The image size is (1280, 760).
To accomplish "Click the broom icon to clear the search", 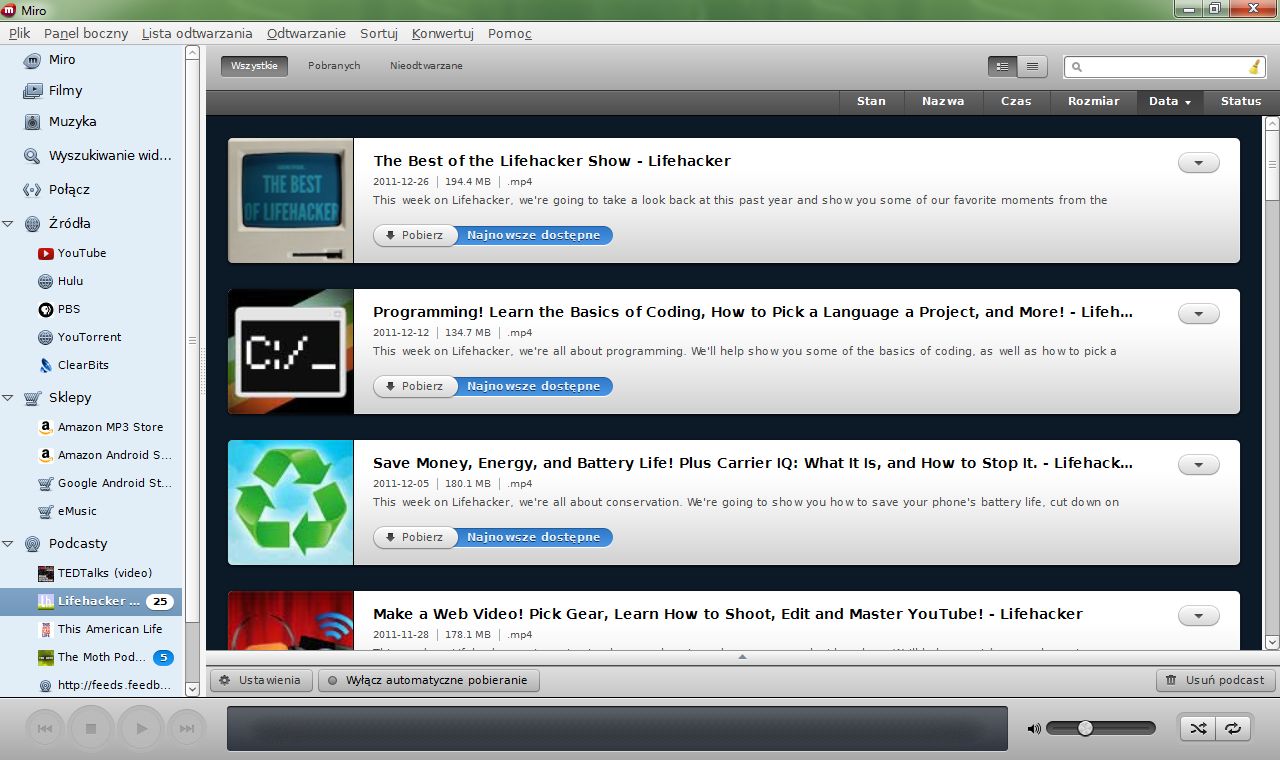I will (1254, 67).
